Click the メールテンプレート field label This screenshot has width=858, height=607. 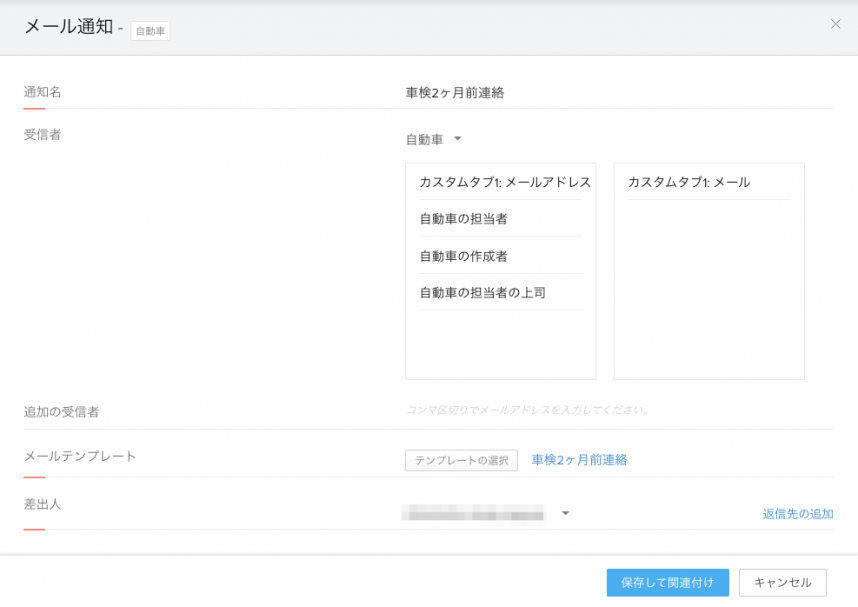tap(80, 456)
